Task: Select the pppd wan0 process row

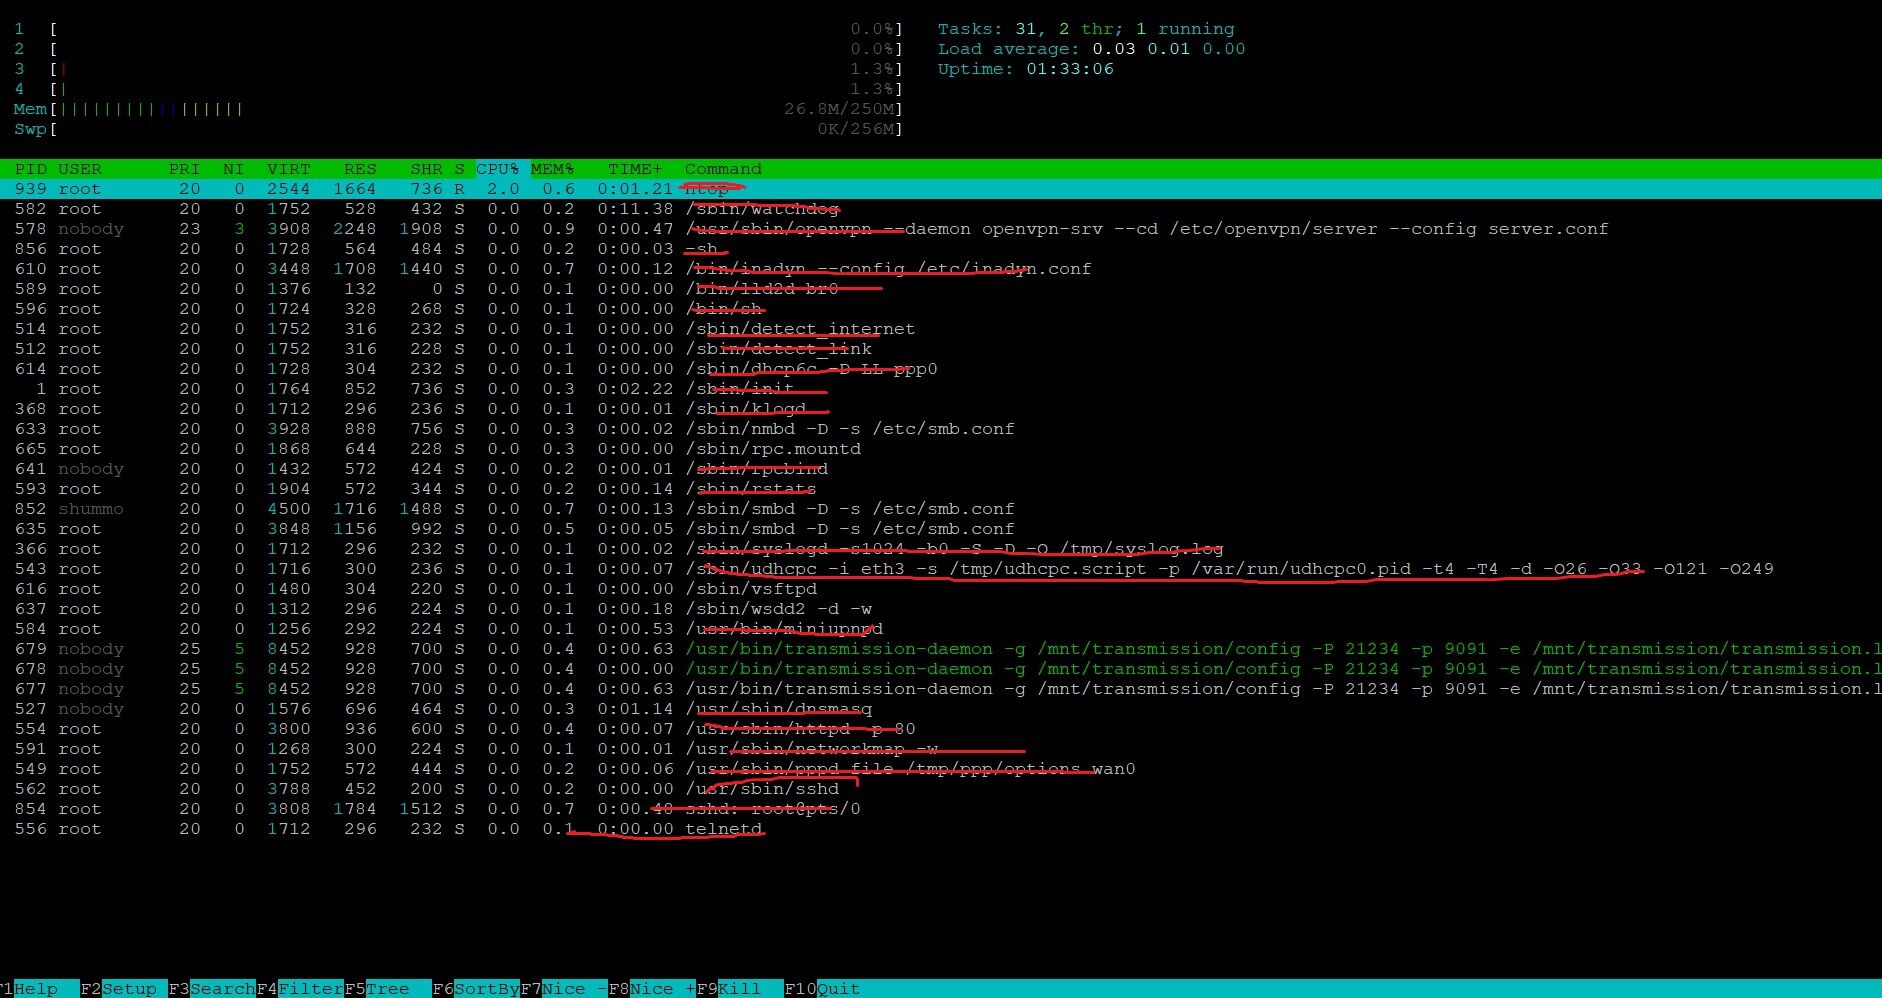Action: (x=941, y=769)
